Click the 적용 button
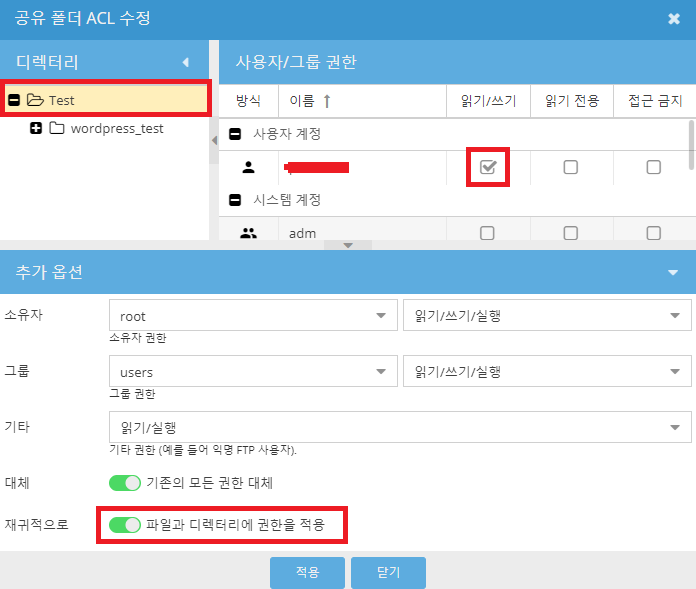 point(307,573)
